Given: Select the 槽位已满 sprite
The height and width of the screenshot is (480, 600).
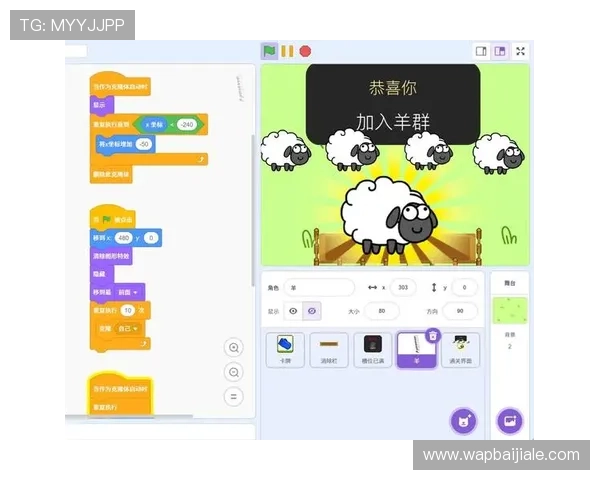Looking at the screenshot, I should (373, 350).
